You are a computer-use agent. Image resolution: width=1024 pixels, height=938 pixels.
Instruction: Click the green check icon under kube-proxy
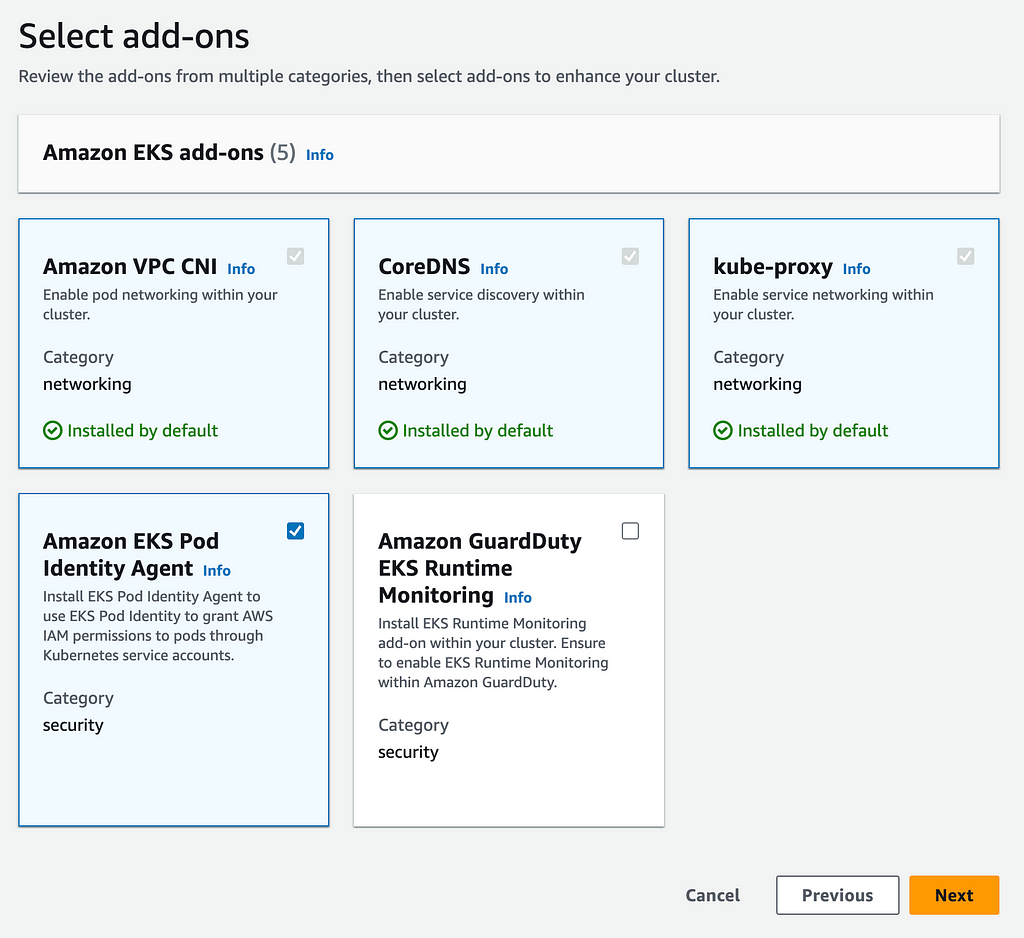tap(723, 430)
